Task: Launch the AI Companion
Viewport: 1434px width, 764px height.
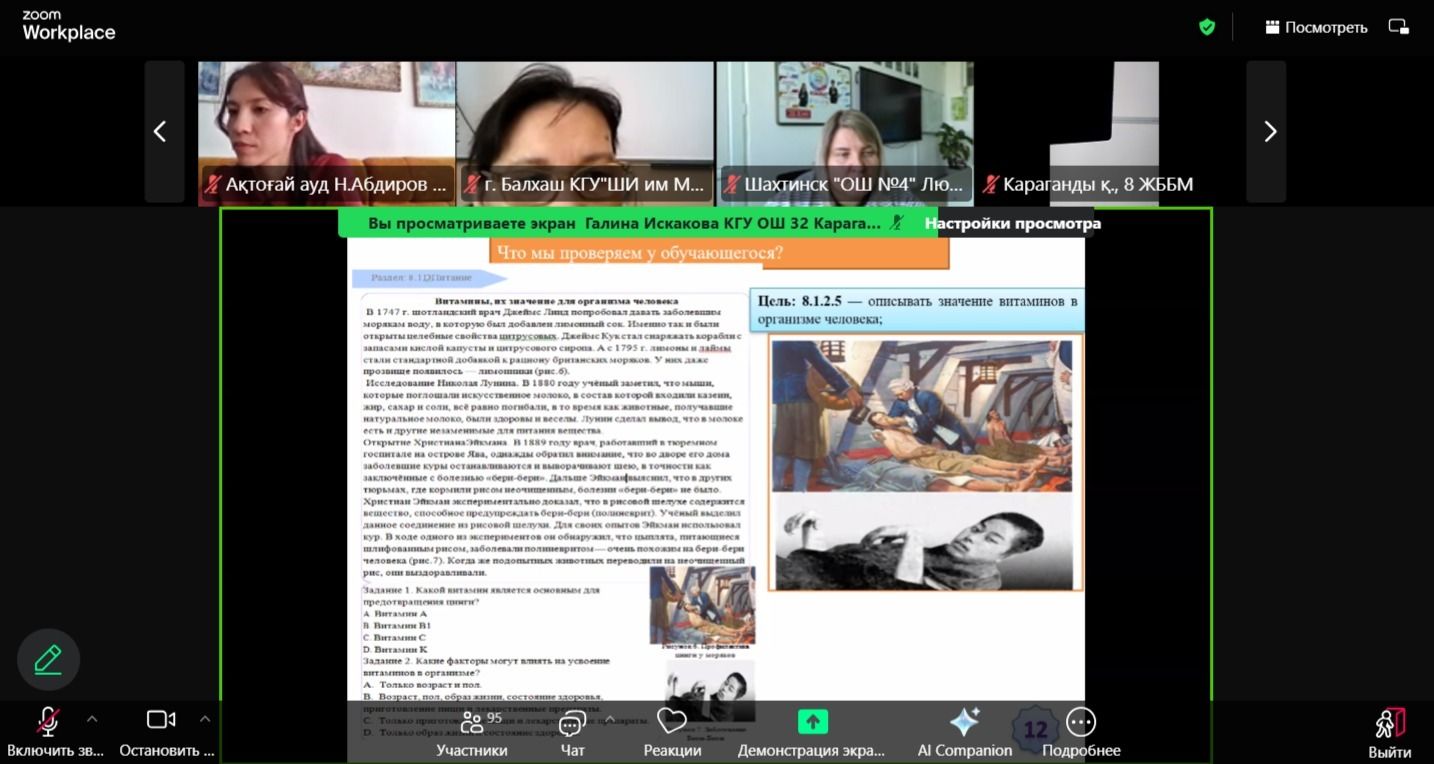Action: [x=964, y=731]
